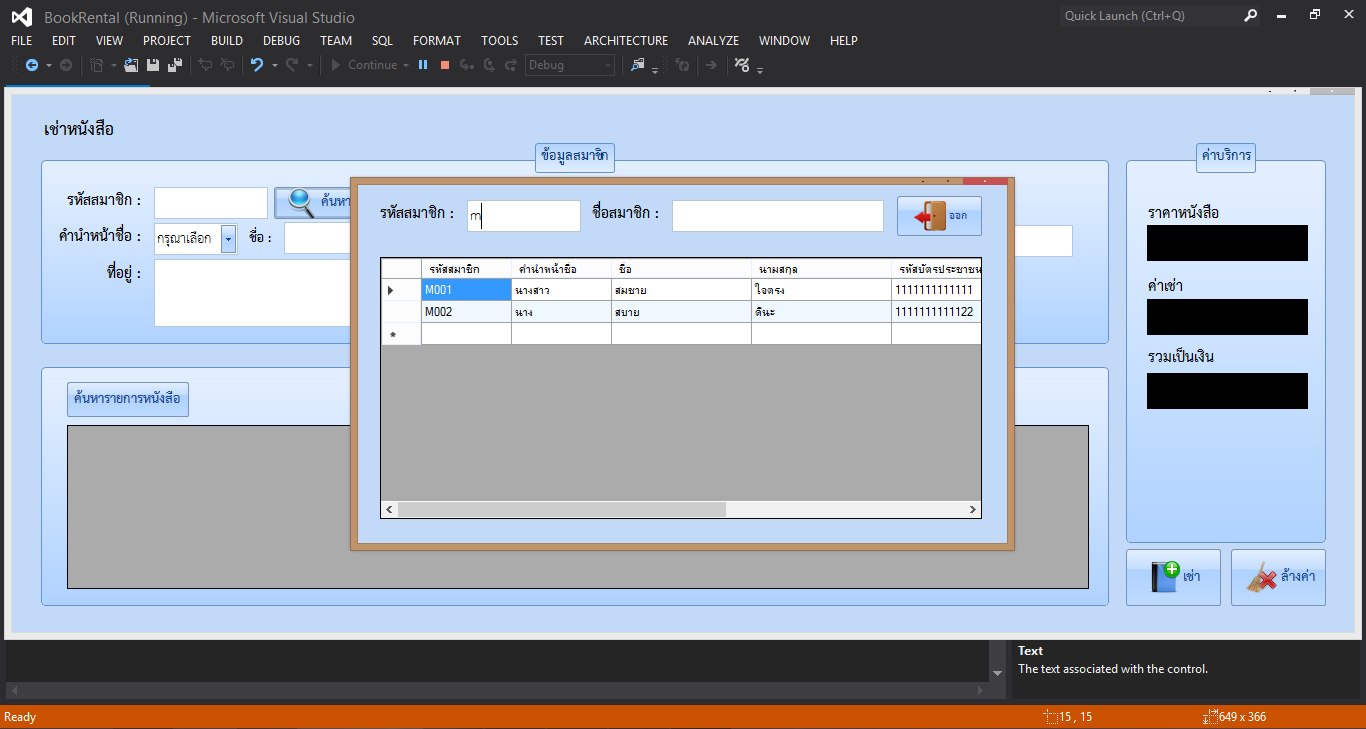Click the Break All pause icon
Viewport: 1366px width, 729px height.
(423, 65)
